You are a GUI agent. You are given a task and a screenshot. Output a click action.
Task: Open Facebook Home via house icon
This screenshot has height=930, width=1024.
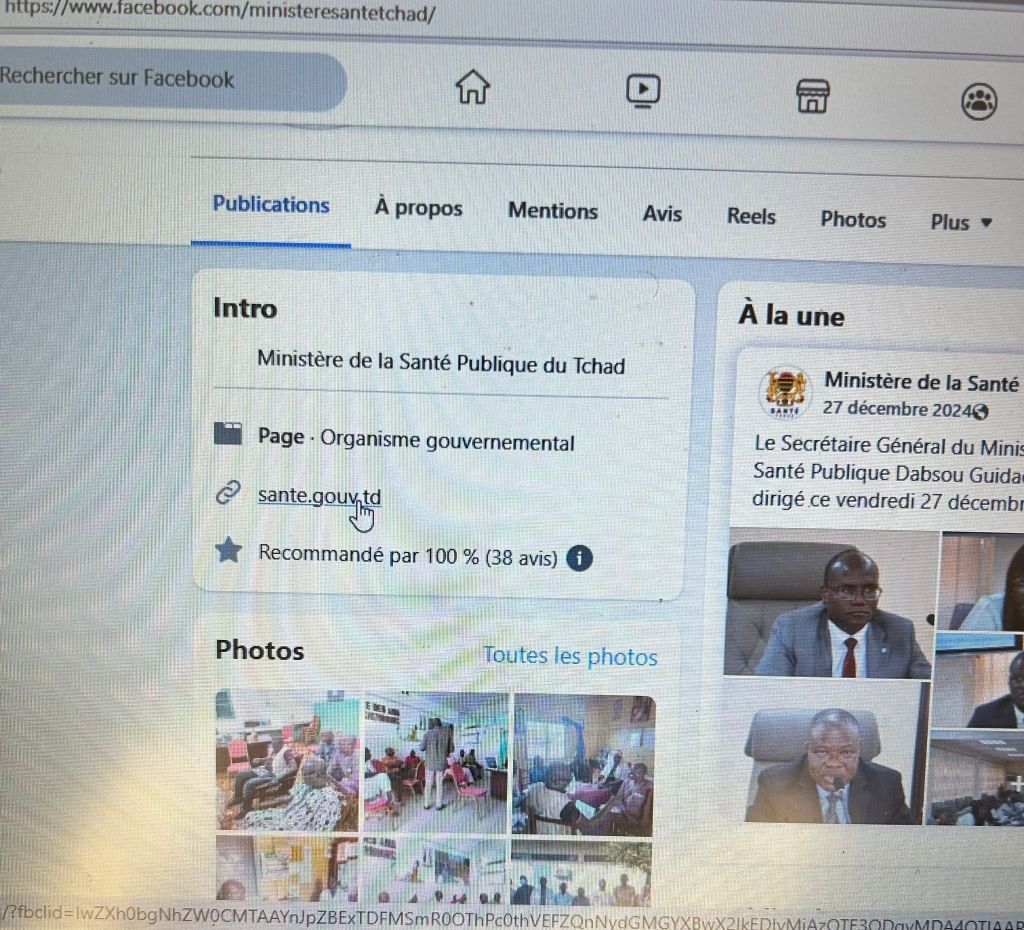473,87
